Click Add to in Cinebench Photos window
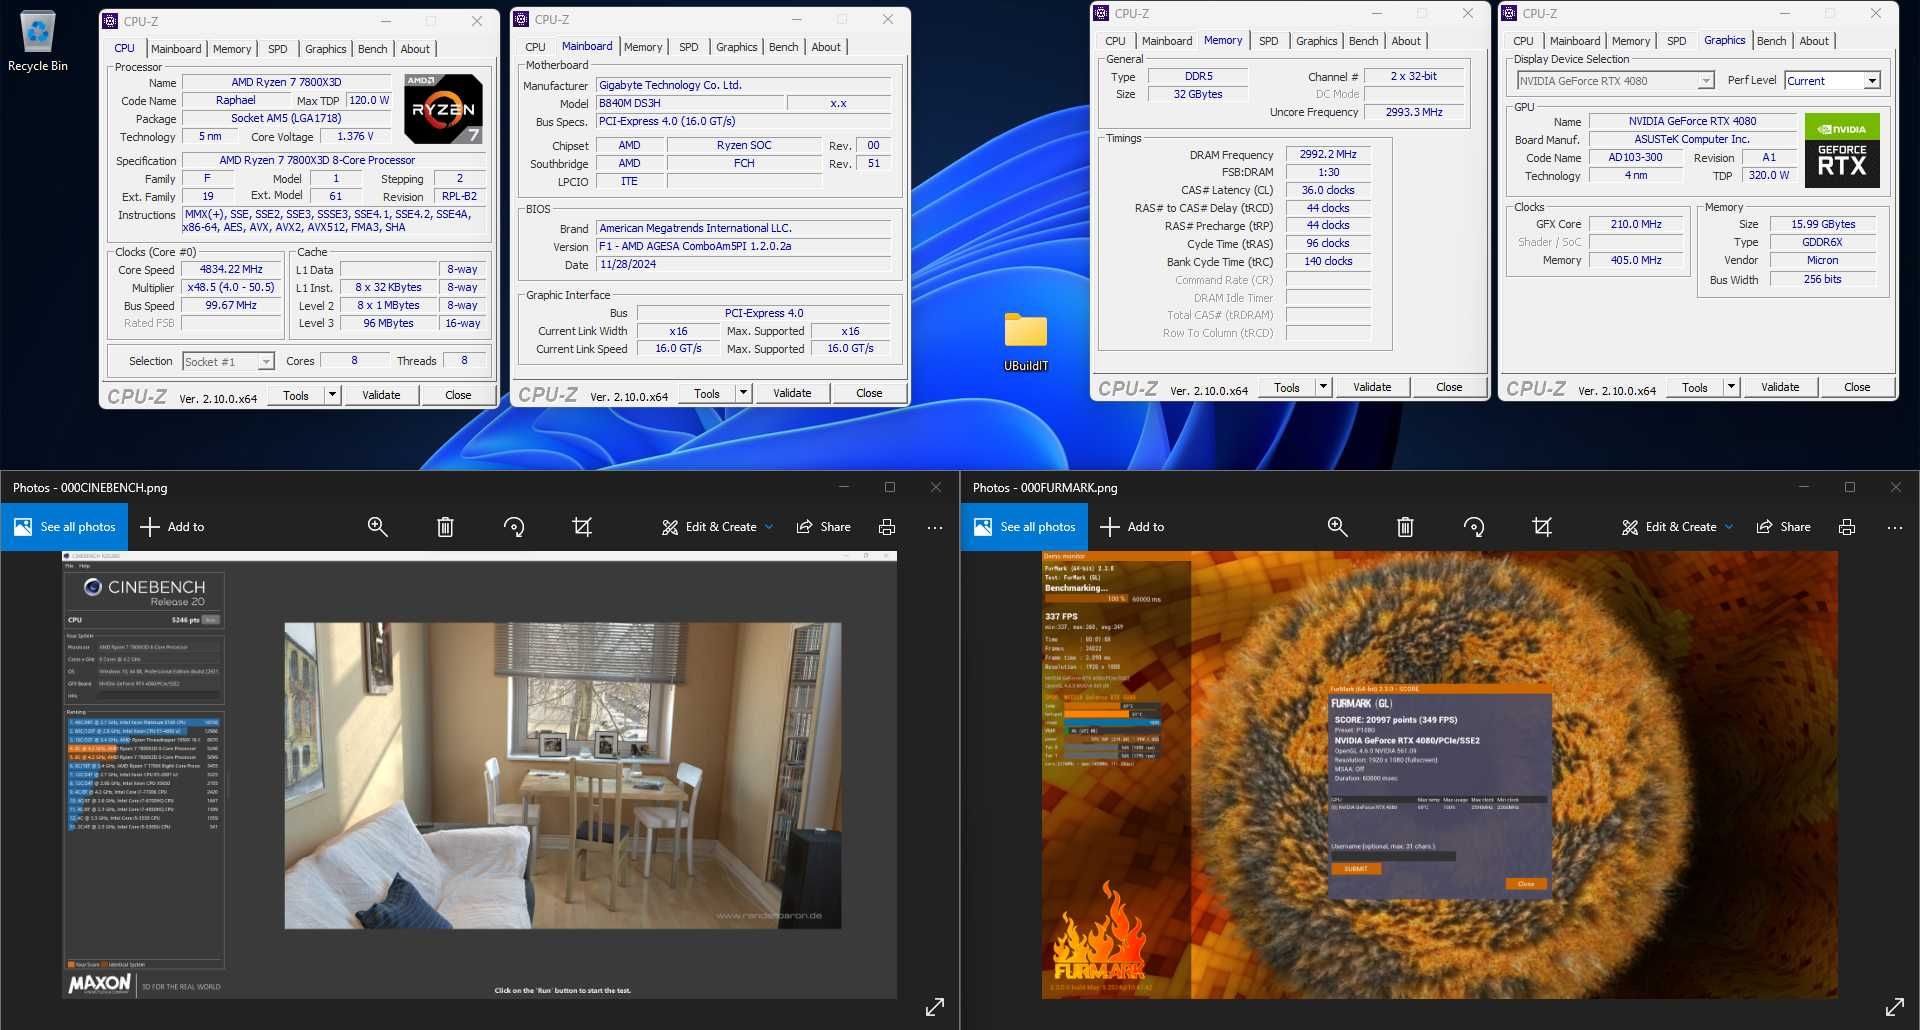 (x=172, y=527)
